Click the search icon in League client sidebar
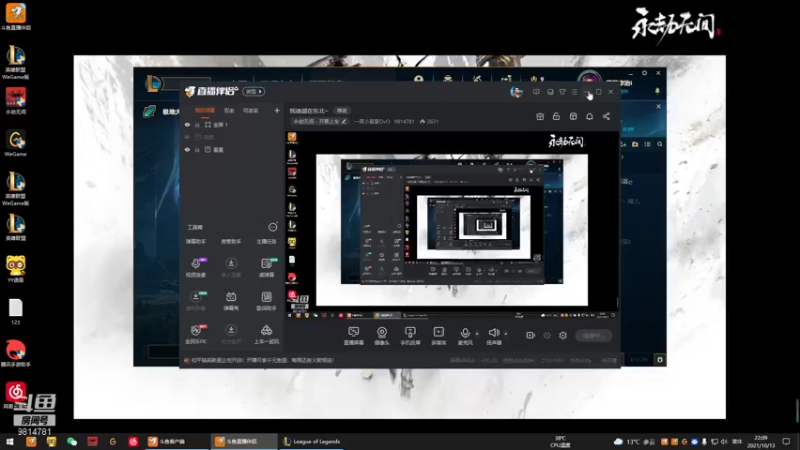 660,144
